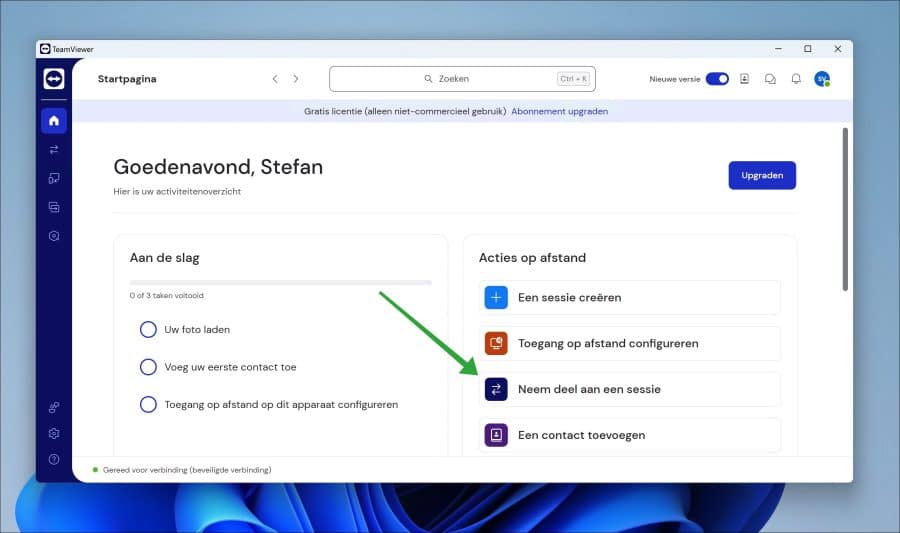Click the Zoeken search field

point(462,79)
